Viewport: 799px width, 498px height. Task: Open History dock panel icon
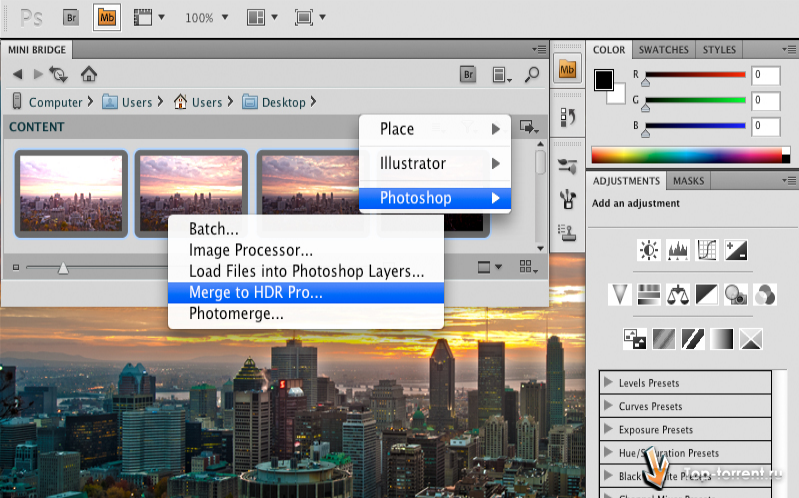(567, 117)
